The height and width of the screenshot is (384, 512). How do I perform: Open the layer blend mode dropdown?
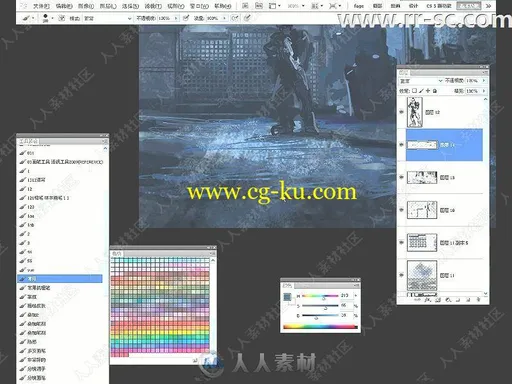tap(421, 81)
